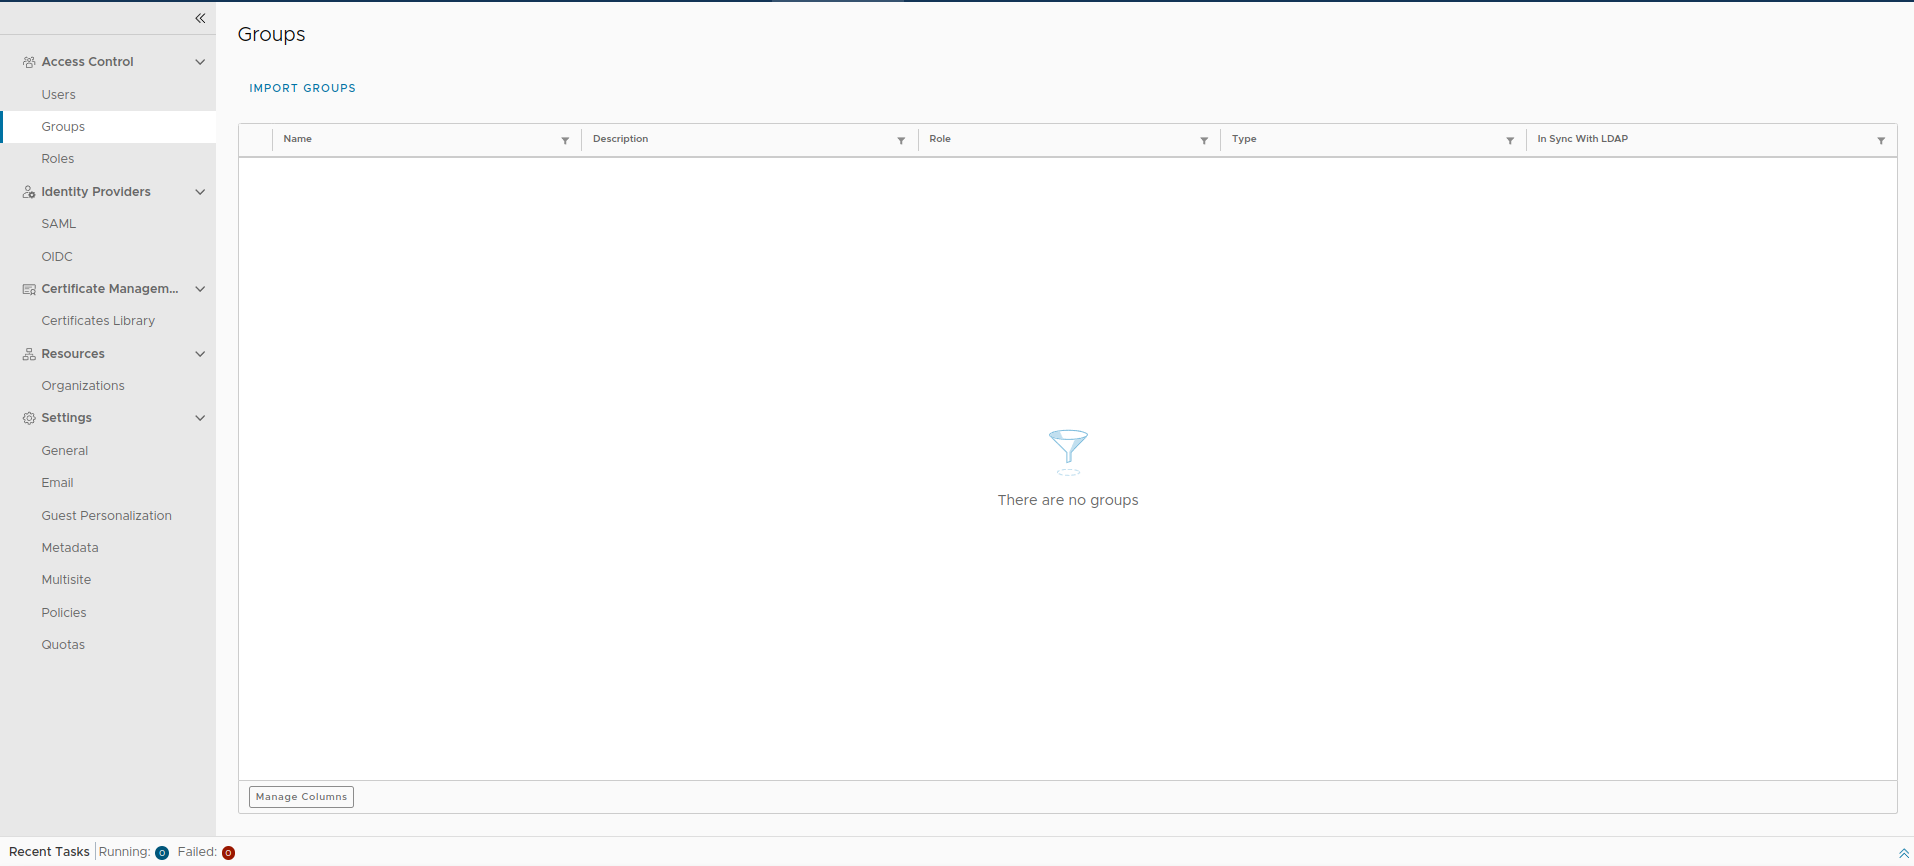Collapse the Identity Providers section
Image resolution: width=1914 pixels, height=866 pixels.
click(200, 192)
